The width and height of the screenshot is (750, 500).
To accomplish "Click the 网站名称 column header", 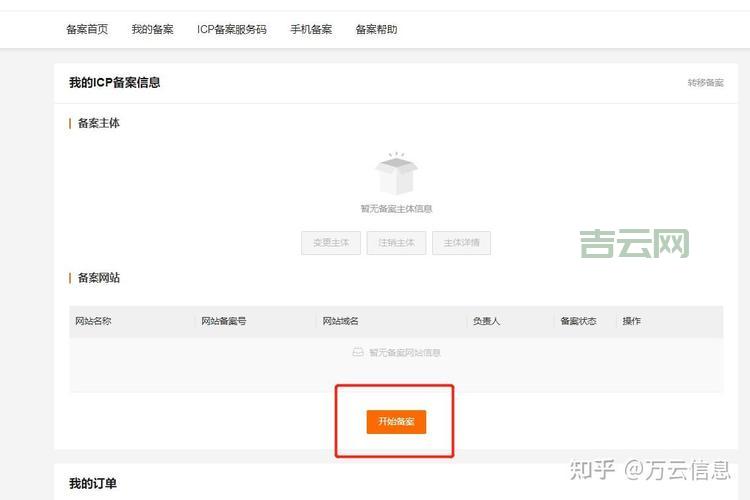I will pyautogui.click(x=93, y=321).
